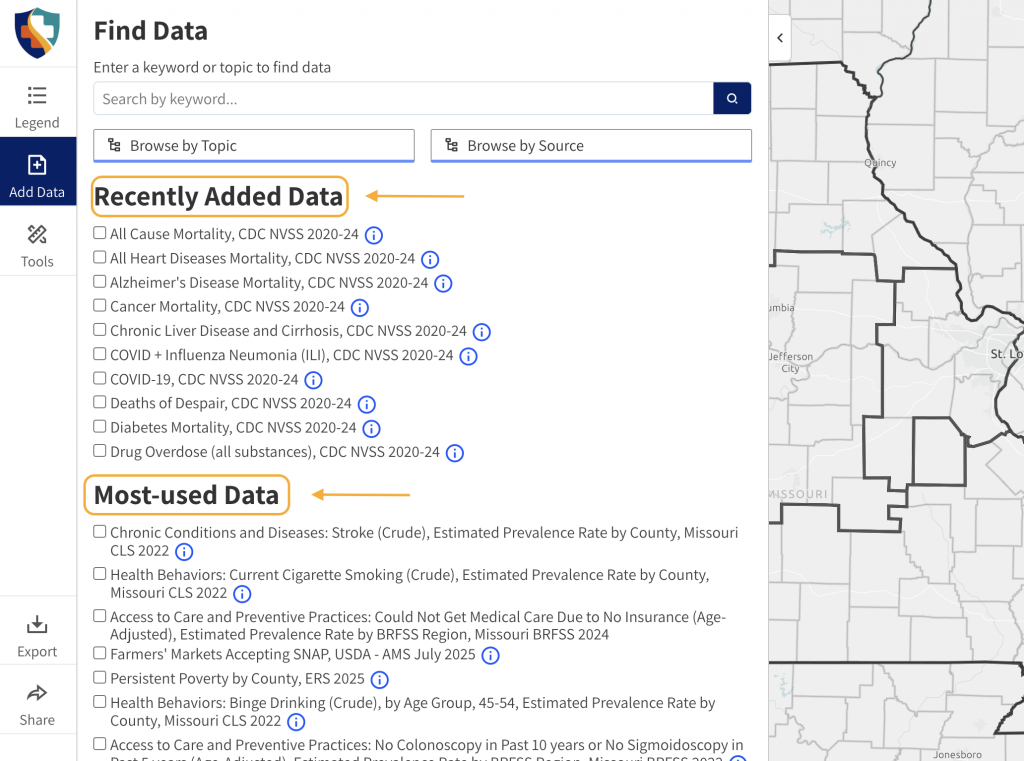
Task: Tick the Diabetes Mortality checkbox
Action: pyautogui.click(x=100, y=427)
